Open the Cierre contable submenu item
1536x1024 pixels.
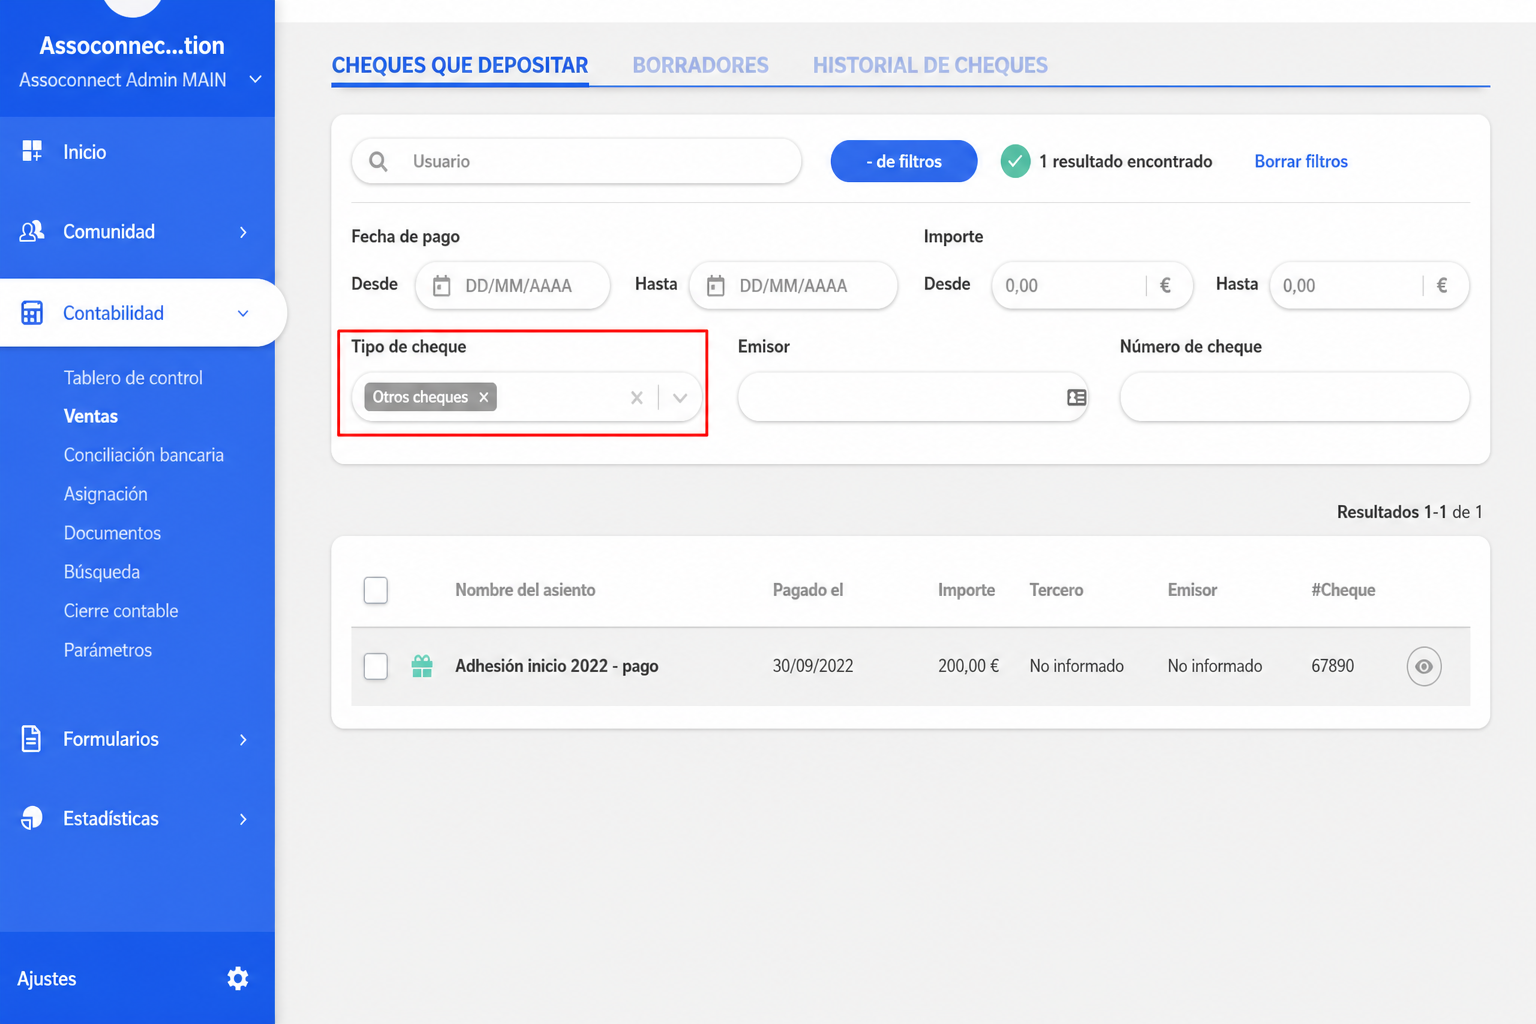click(121, 611)
